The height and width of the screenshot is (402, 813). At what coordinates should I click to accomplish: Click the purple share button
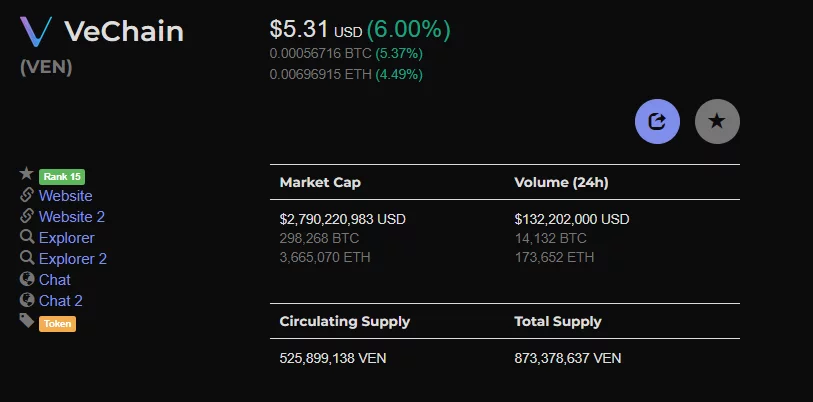pos(657,121)
